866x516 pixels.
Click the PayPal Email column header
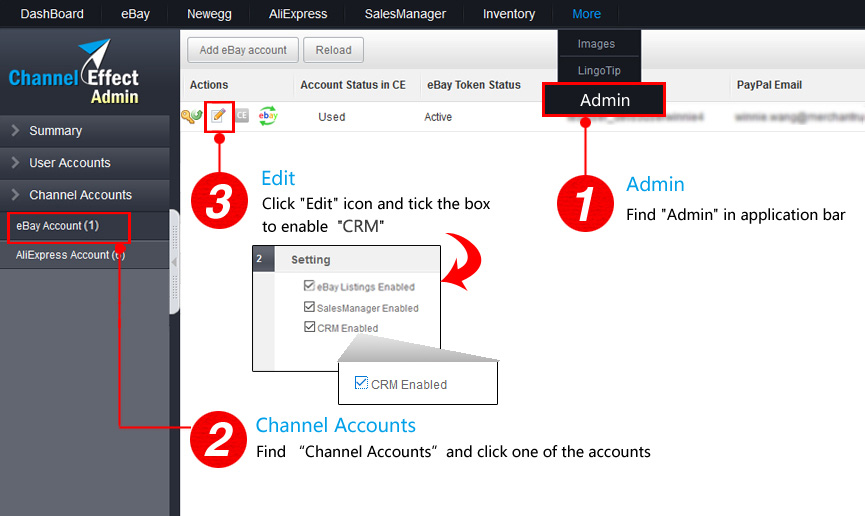coord(769,85)
